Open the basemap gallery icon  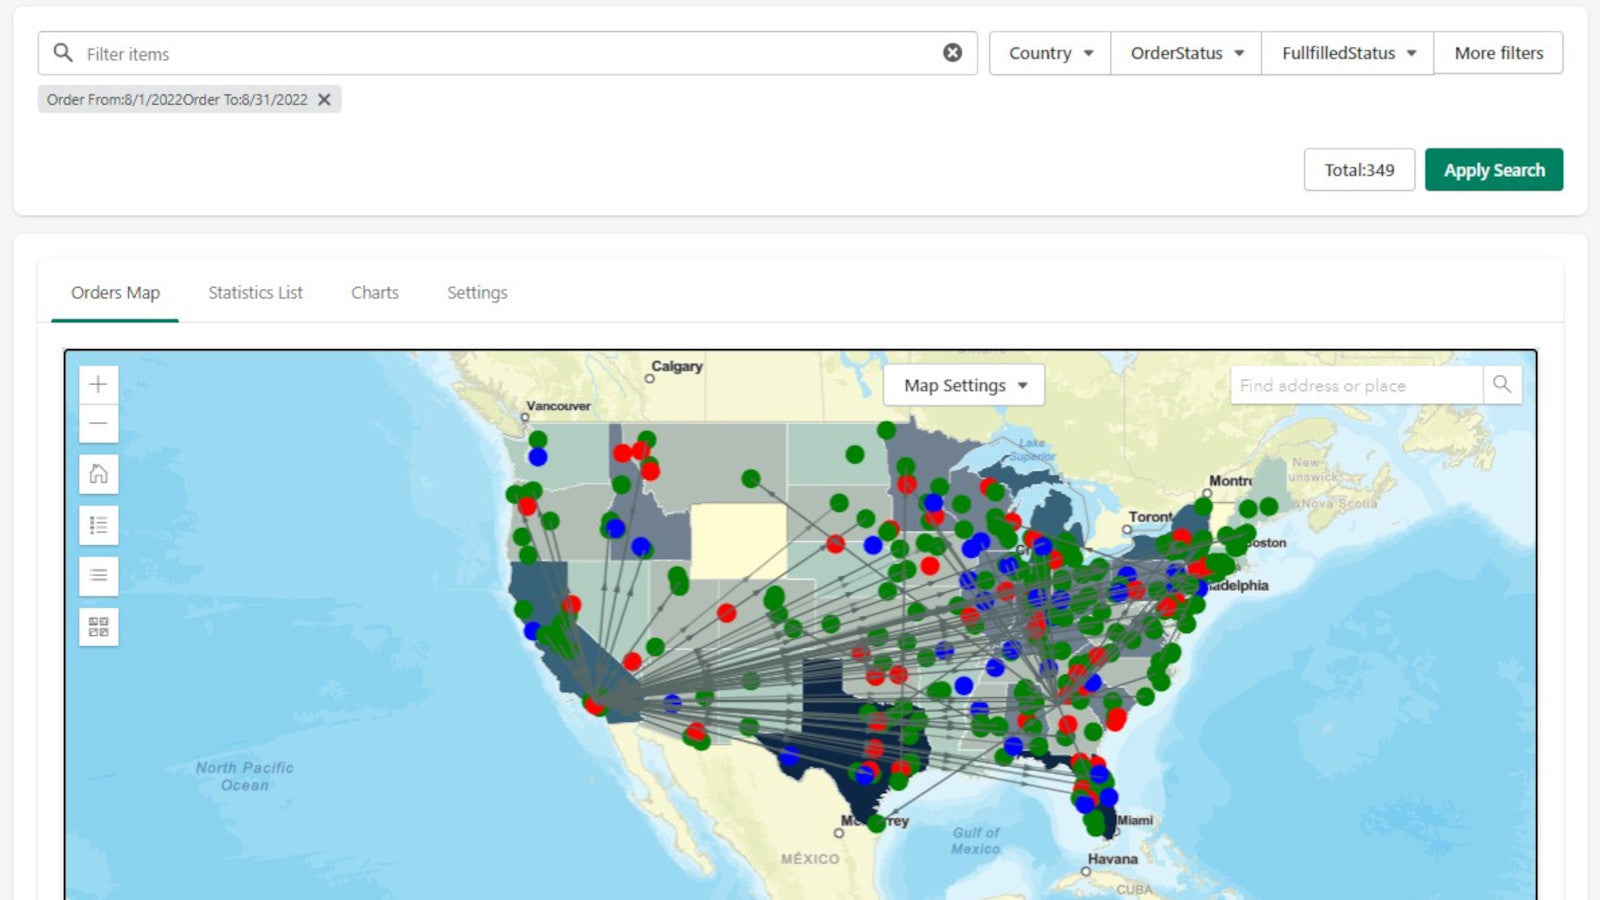coord(98,626)
